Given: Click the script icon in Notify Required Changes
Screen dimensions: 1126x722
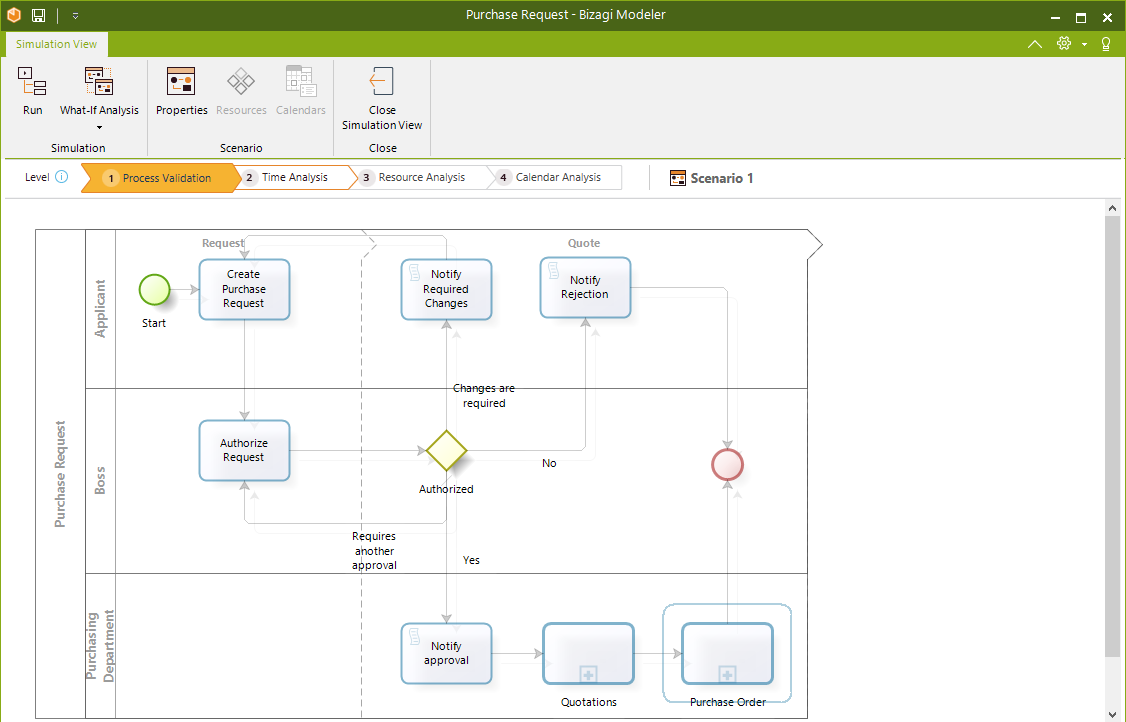Looking at the screenshot, I should [x=414, y=272].
